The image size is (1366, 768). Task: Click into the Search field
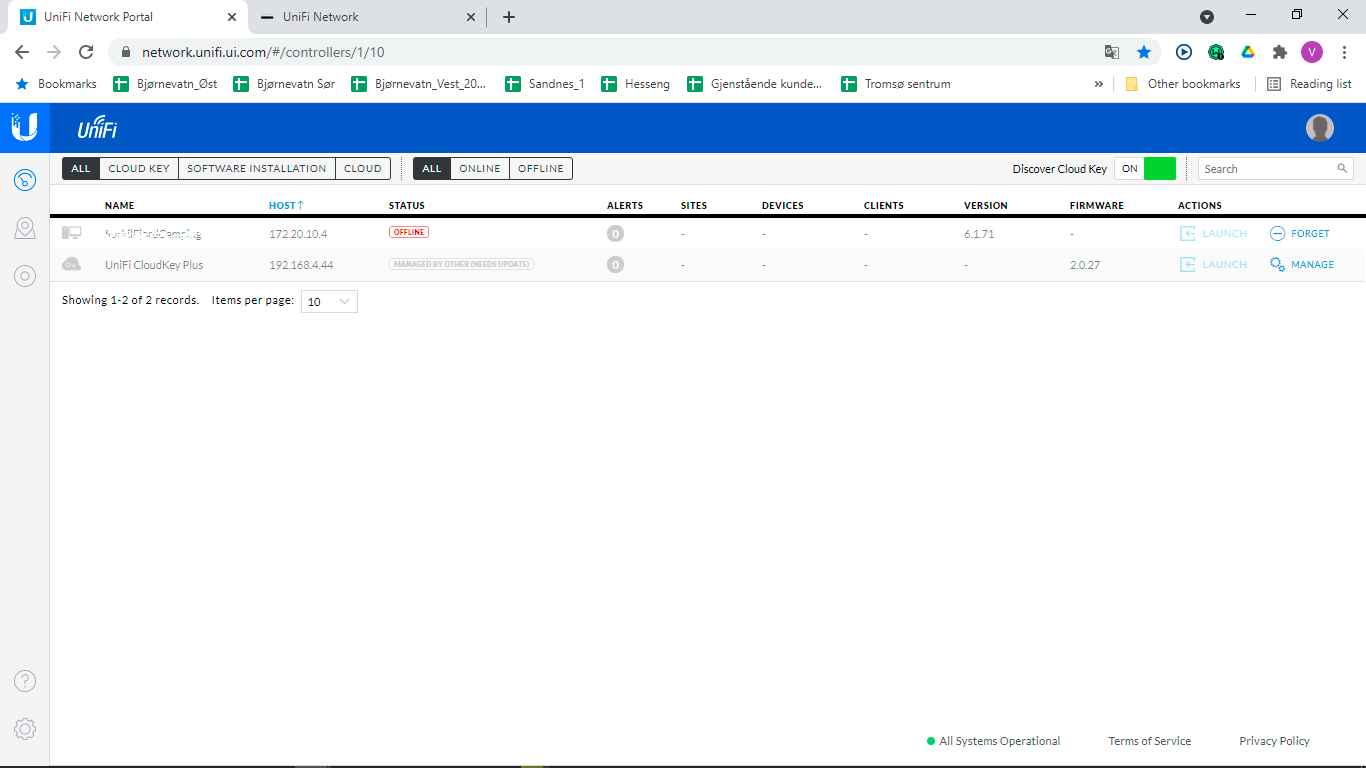click(1265, 169)
